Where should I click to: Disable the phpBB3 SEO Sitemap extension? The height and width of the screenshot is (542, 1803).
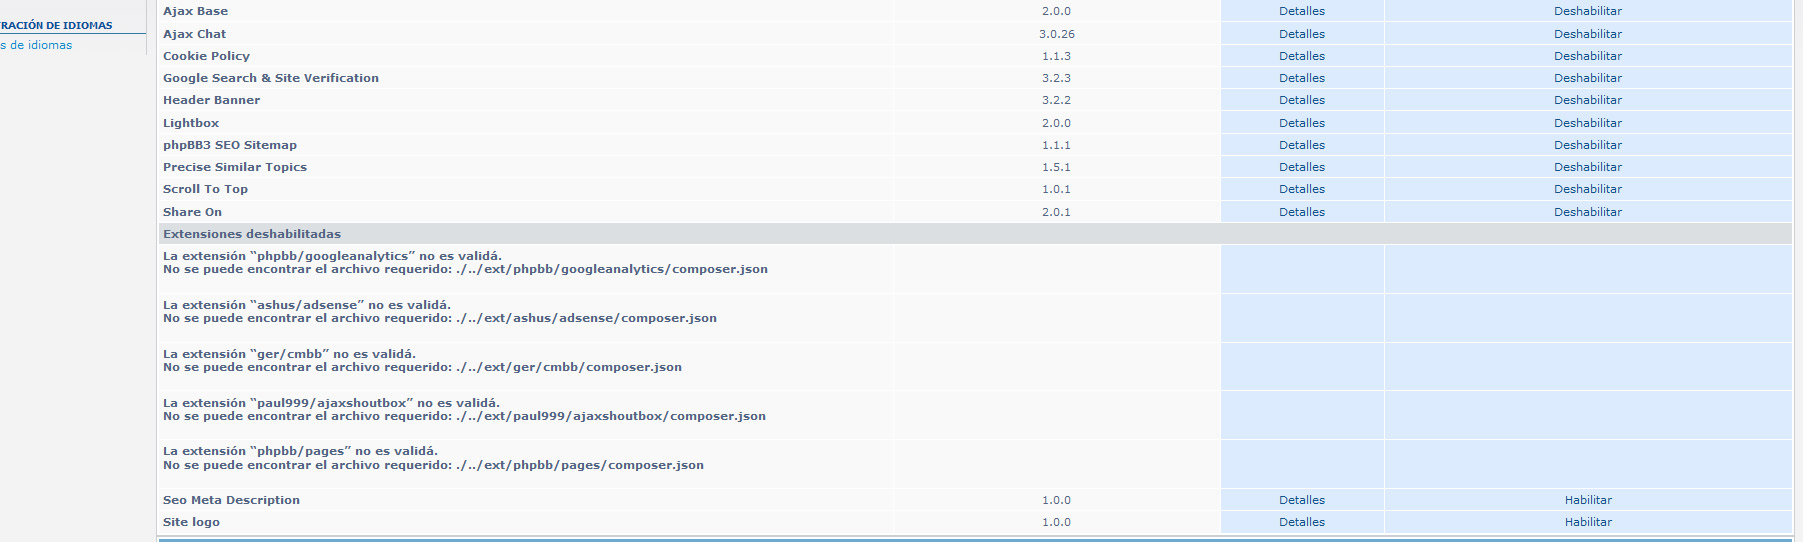(x=1587, y=145)
